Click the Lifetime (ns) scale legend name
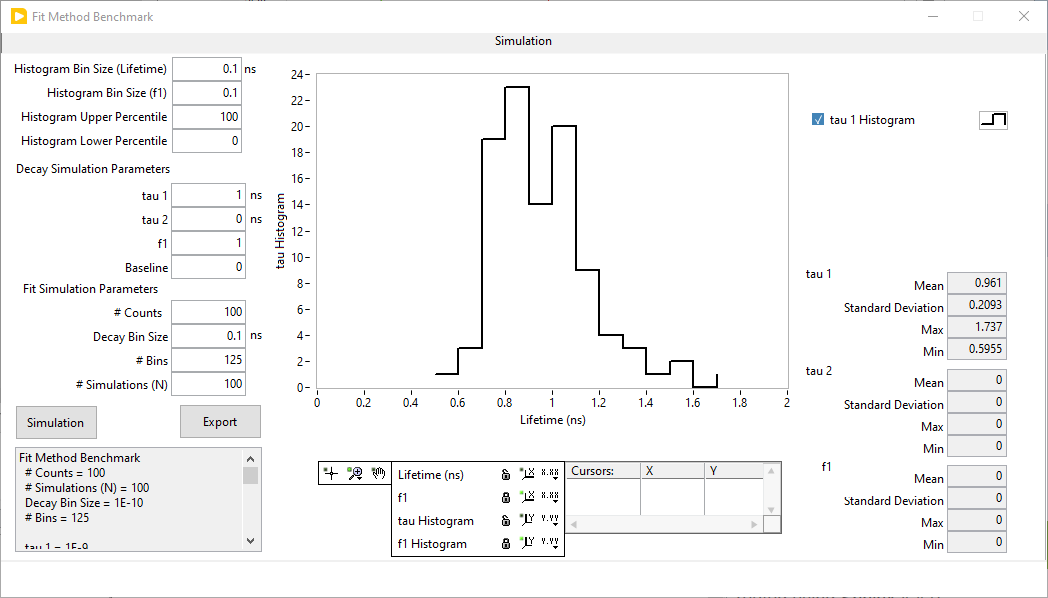Viewport: 1048px width, 598px height. click(x=430, y=475)
